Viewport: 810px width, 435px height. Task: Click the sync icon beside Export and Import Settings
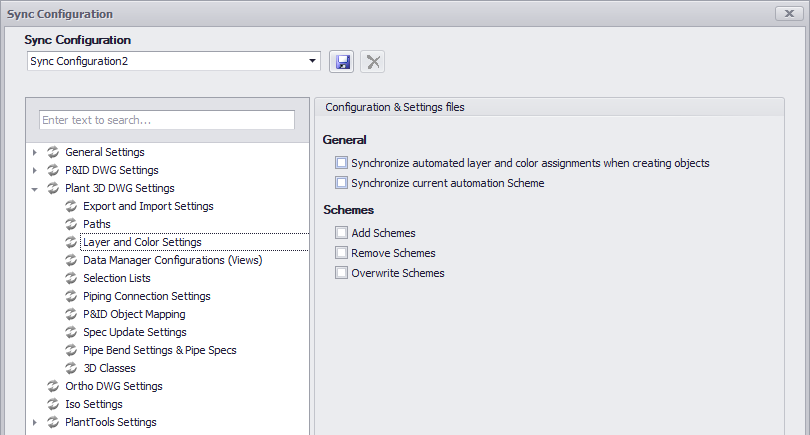pyautogui.click(x=71, y=206)
